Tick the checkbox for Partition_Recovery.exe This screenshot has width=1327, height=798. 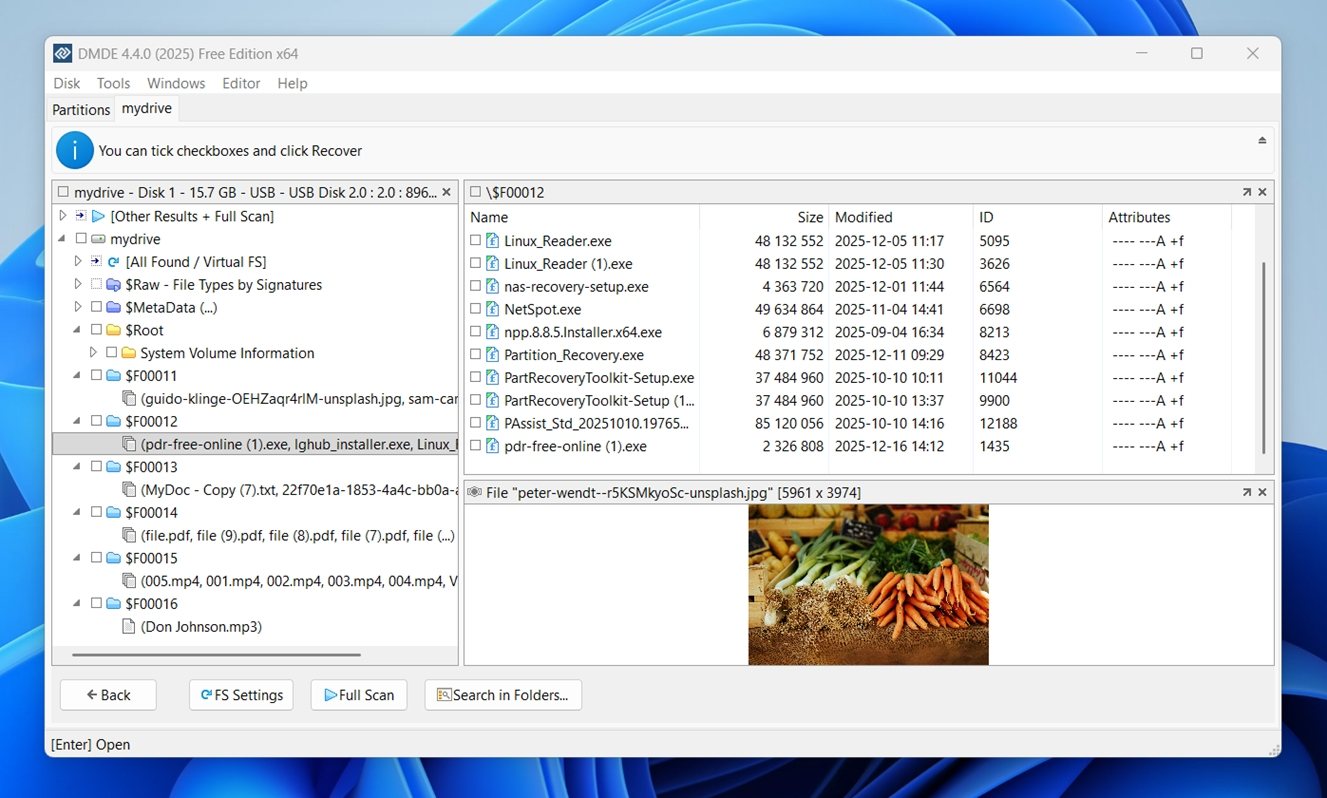[x=476, y=355]
